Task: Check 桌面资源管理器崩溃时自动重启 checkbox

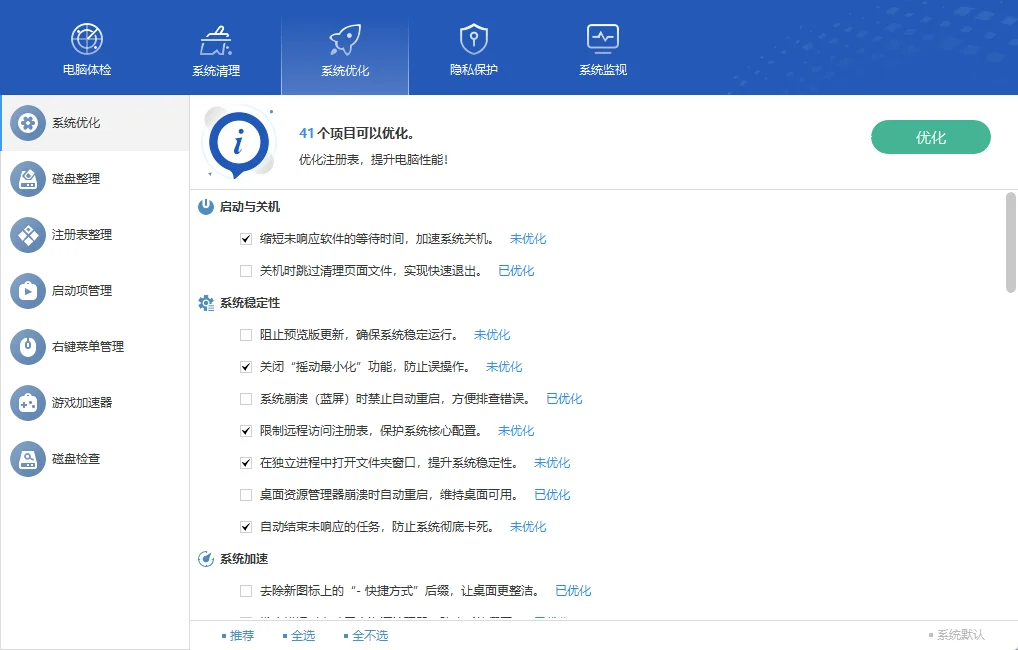Action: pyautogui.click(x=245, y=495)
